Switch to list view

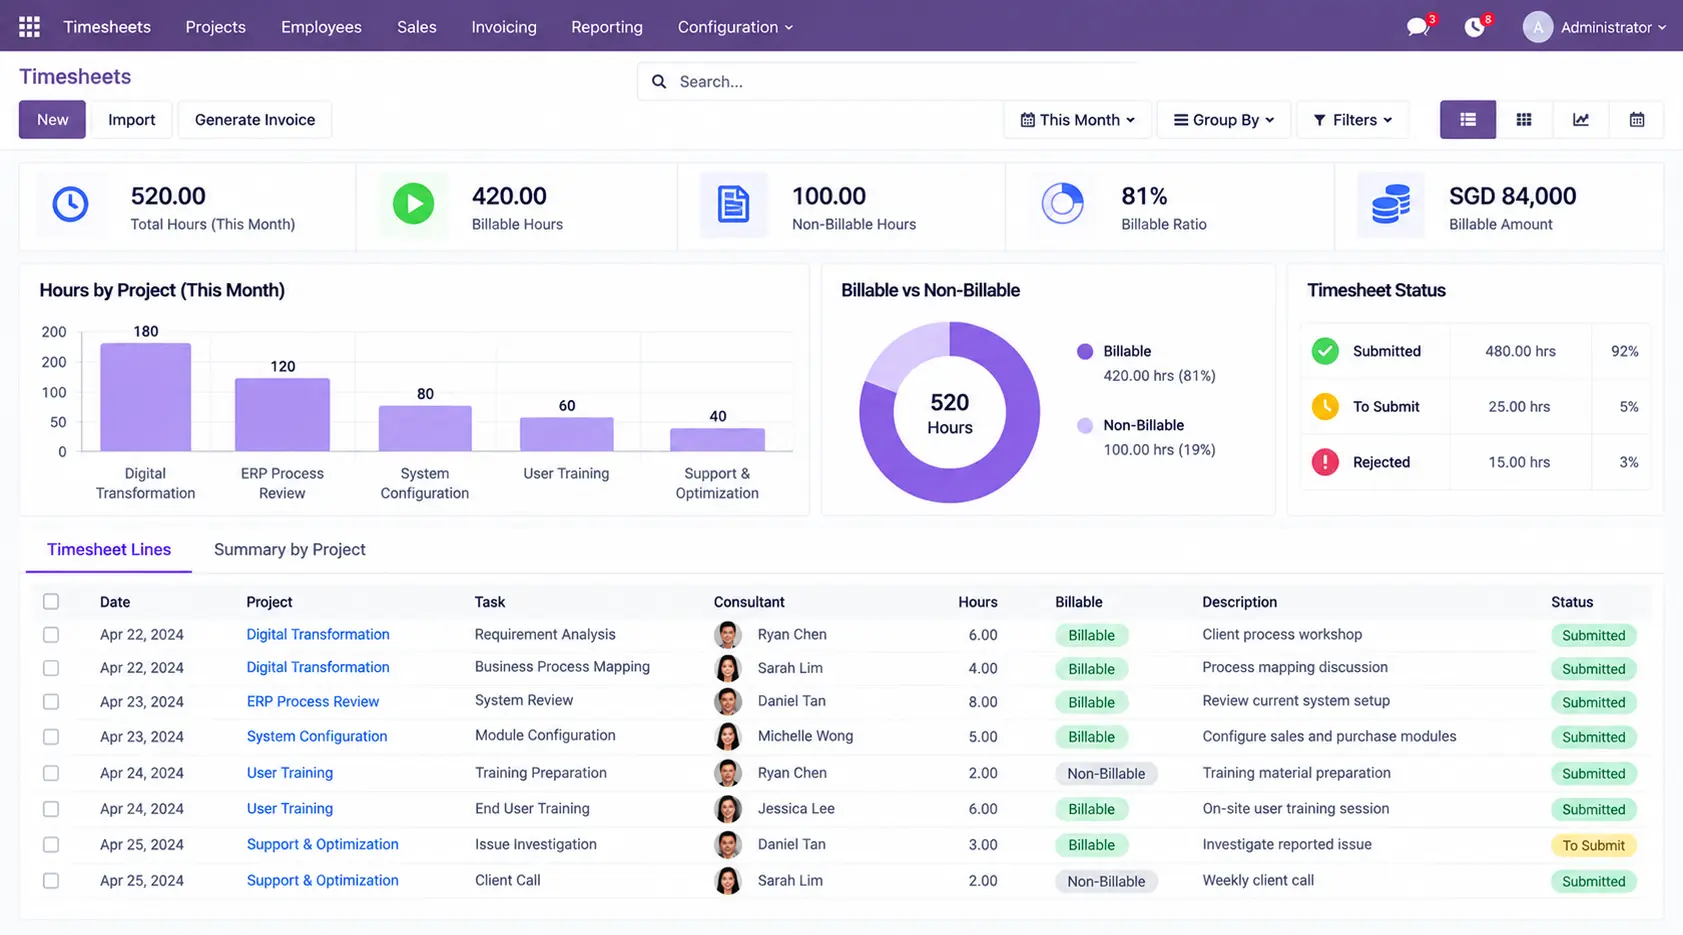coord(1467,120)
